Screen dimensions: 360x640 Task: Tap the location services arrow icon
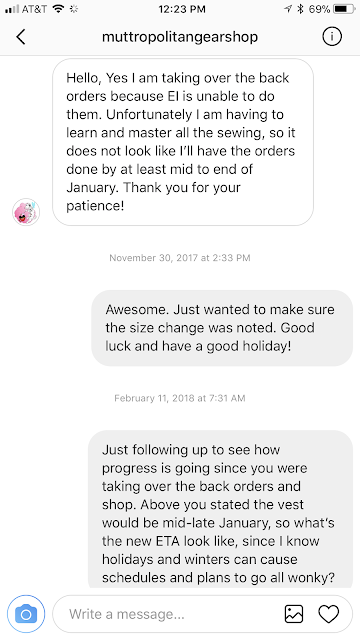point(289,9)
